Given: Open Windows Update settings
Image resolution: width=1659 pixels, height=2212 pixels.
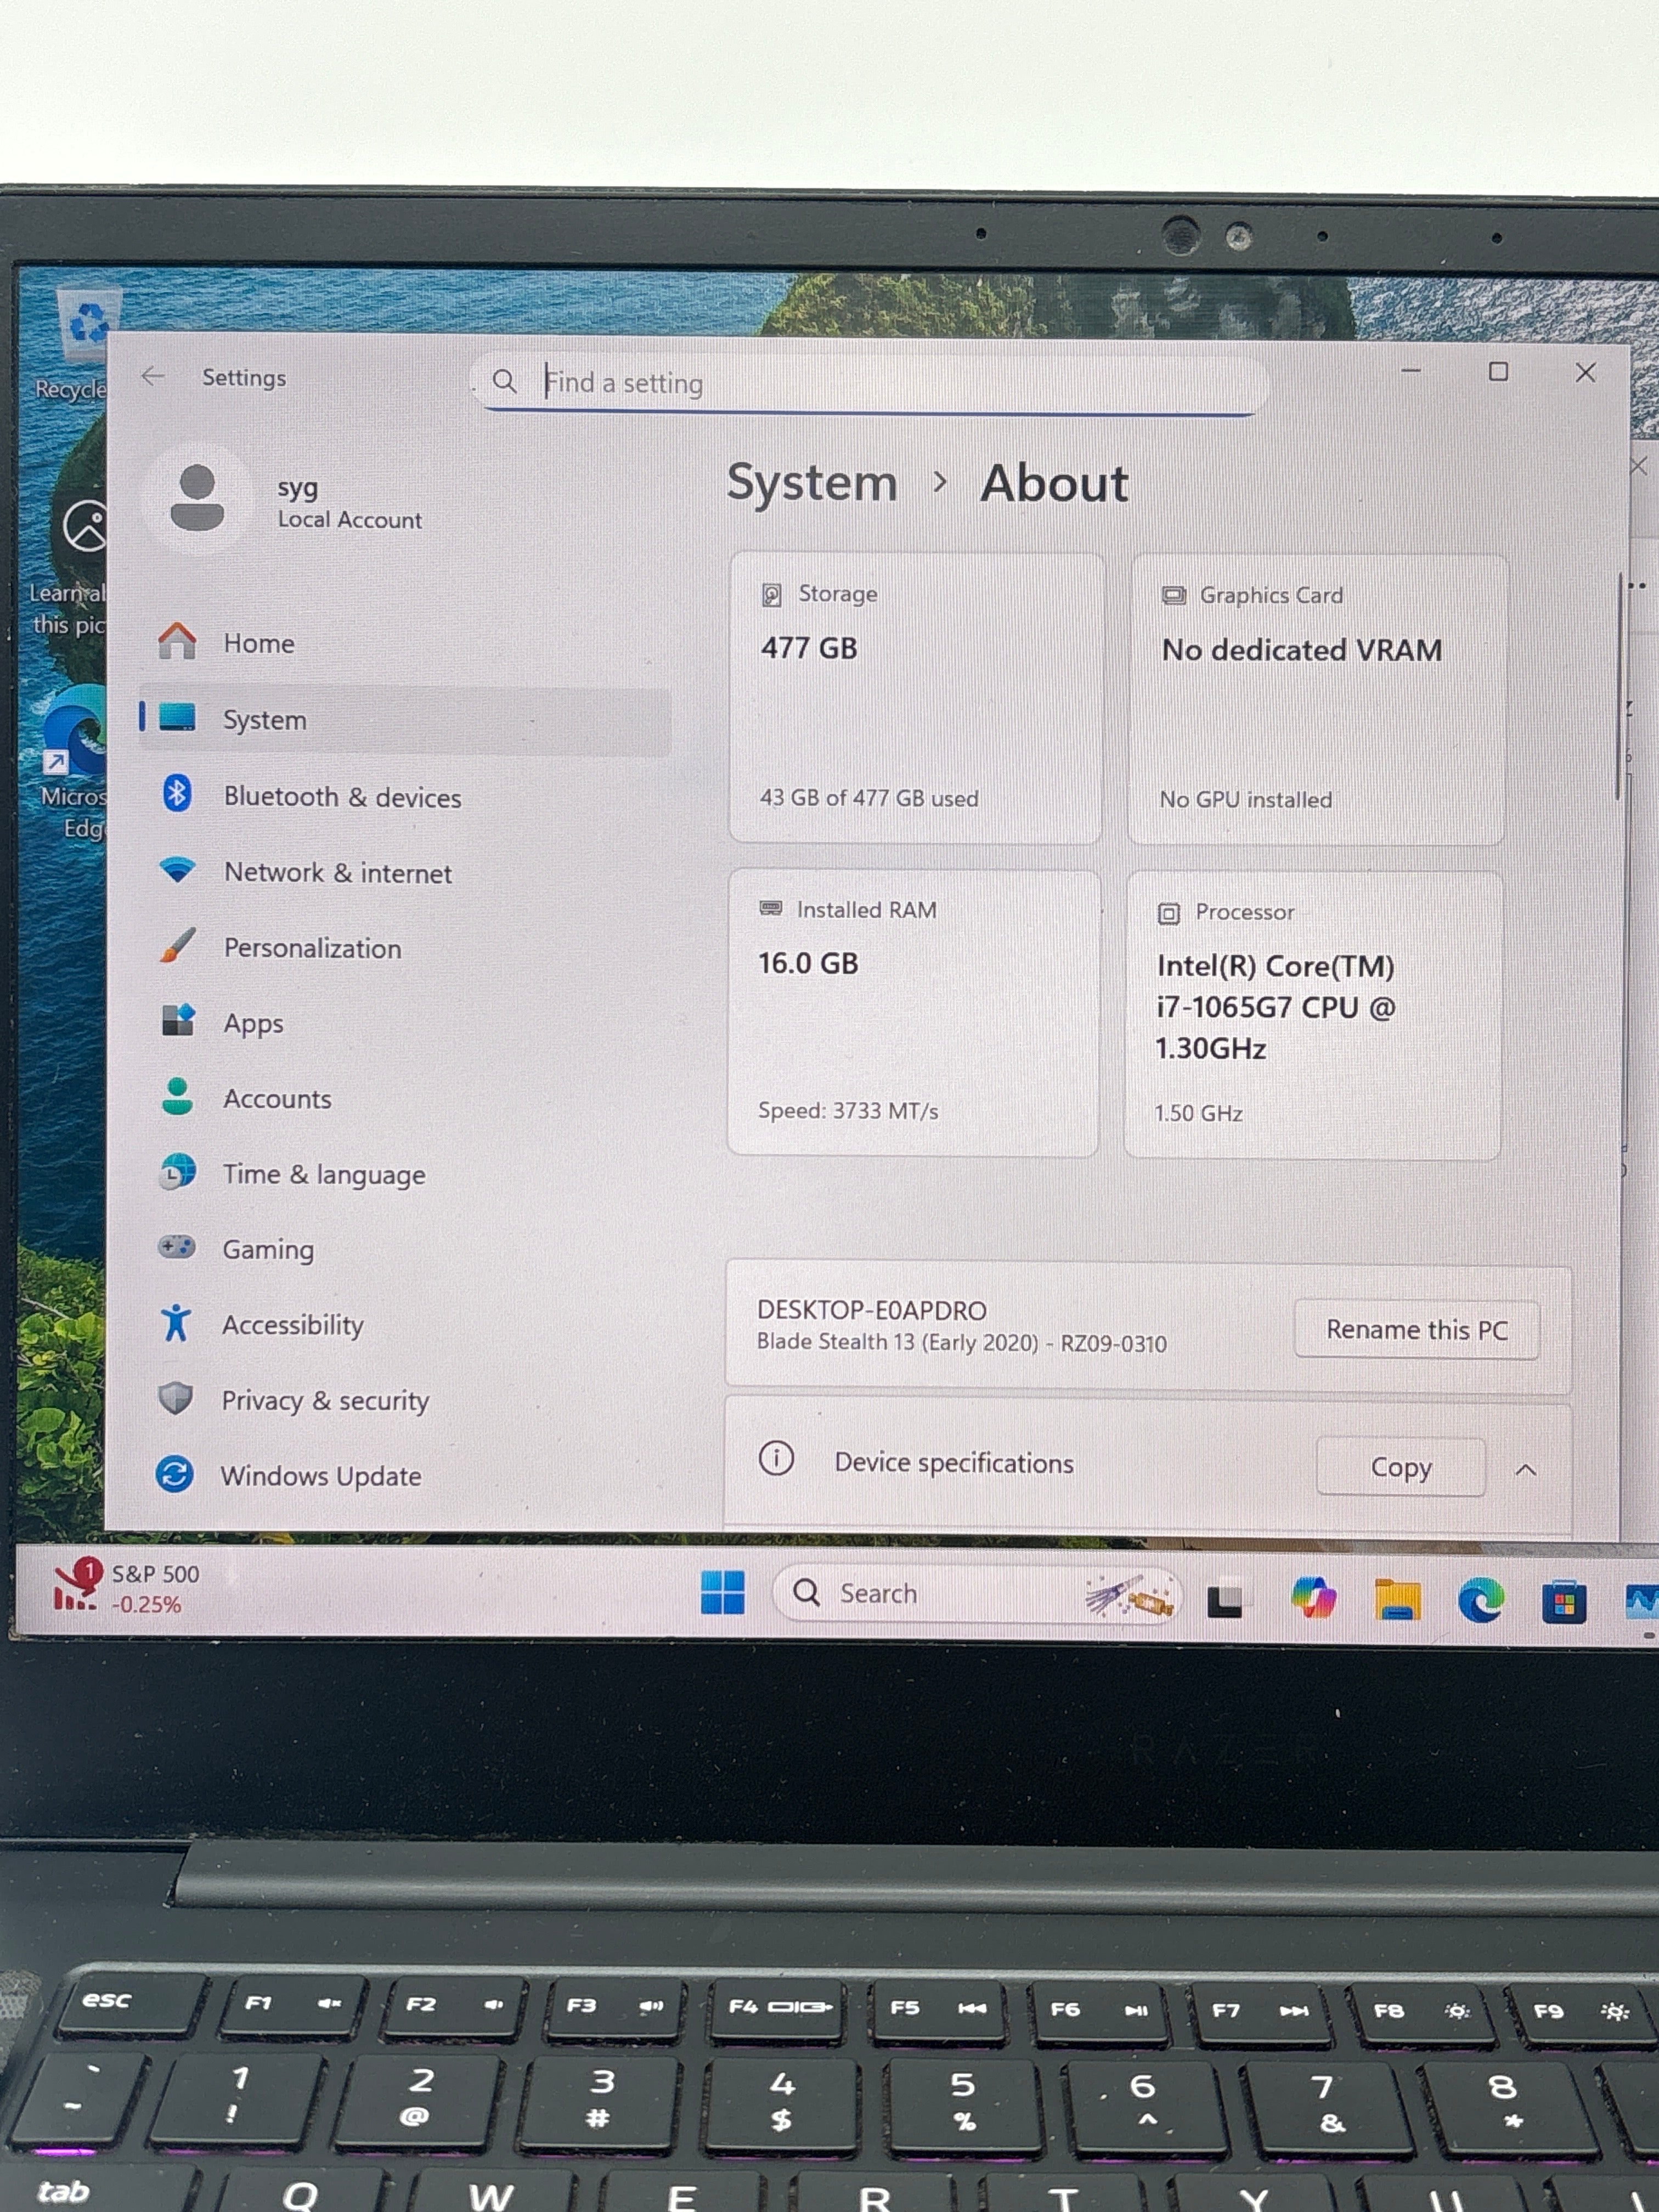Looking at the screenshot, I should point(404,1475).
